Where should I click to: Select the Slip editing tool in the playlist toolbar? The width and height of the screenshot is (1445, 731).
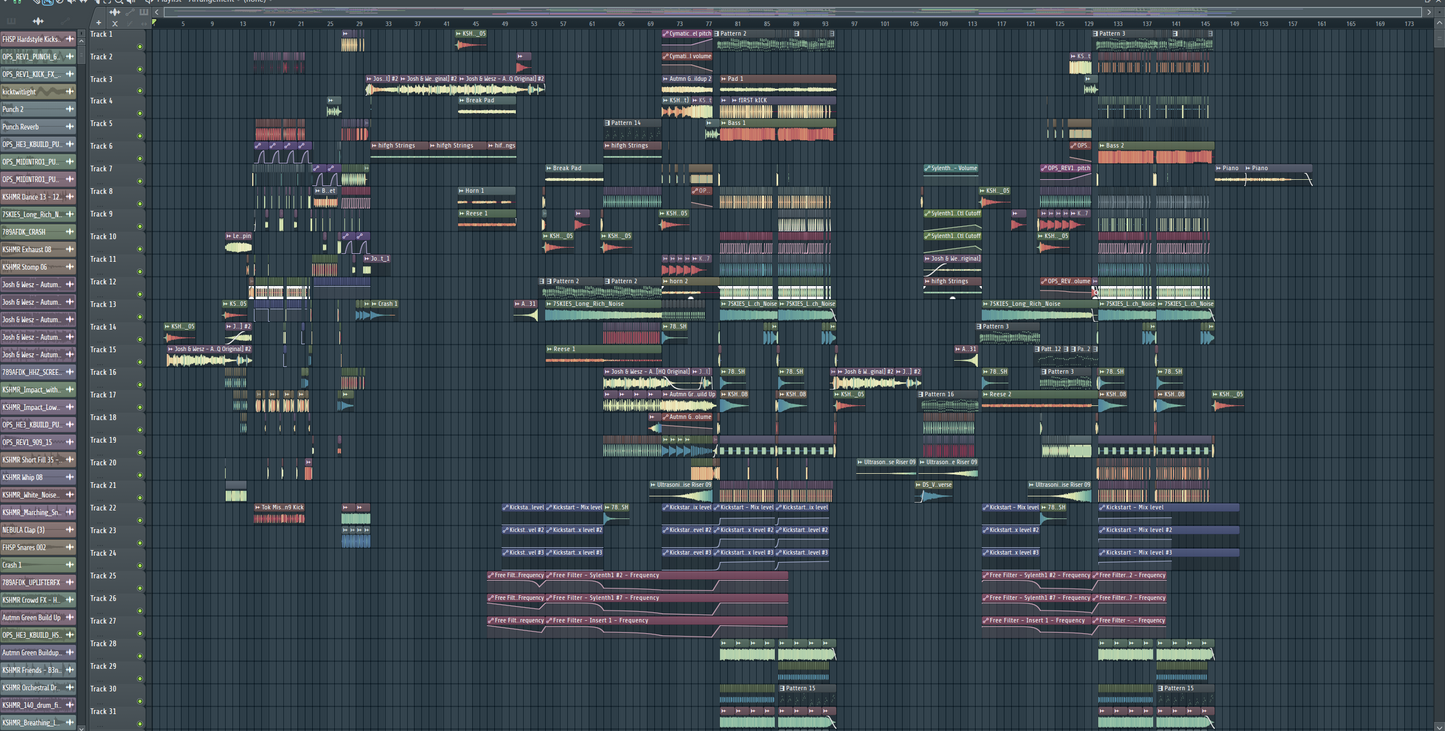[x=146, y=23]
